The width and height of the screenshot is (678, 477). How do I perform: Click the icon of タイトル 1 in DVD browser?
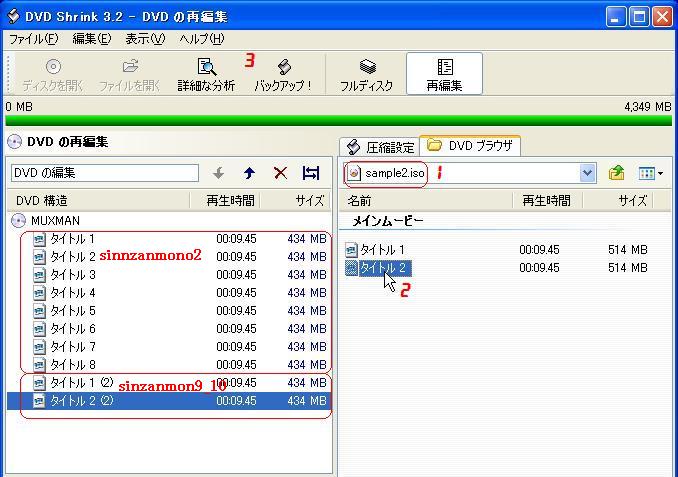click(x=351, y=250)
